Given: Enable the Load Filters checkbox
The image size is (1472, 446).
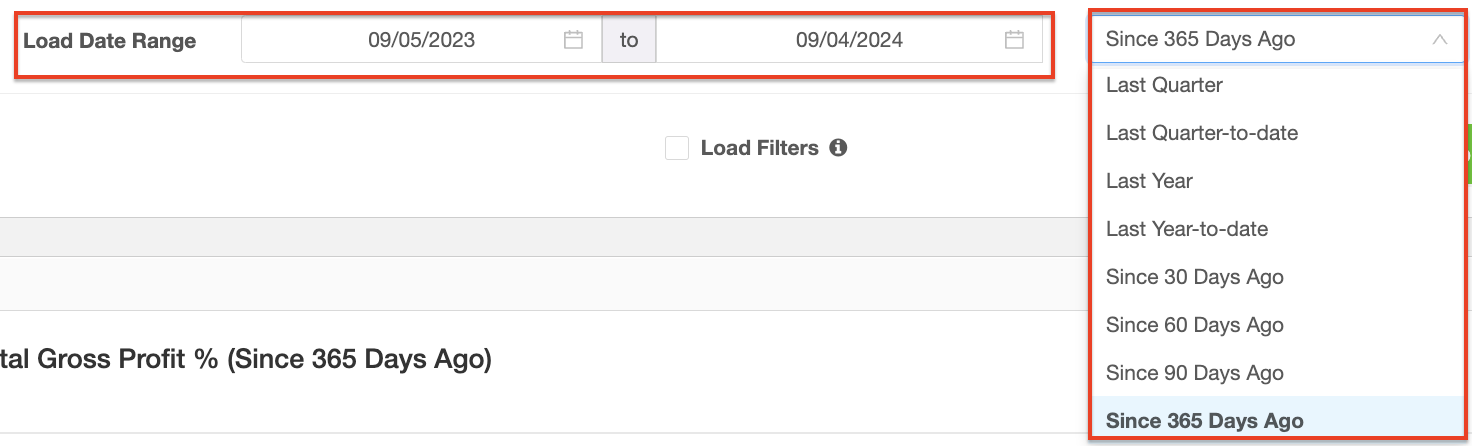Looking at the screenshot, I should pyautogui.click(x=677, y=148).
